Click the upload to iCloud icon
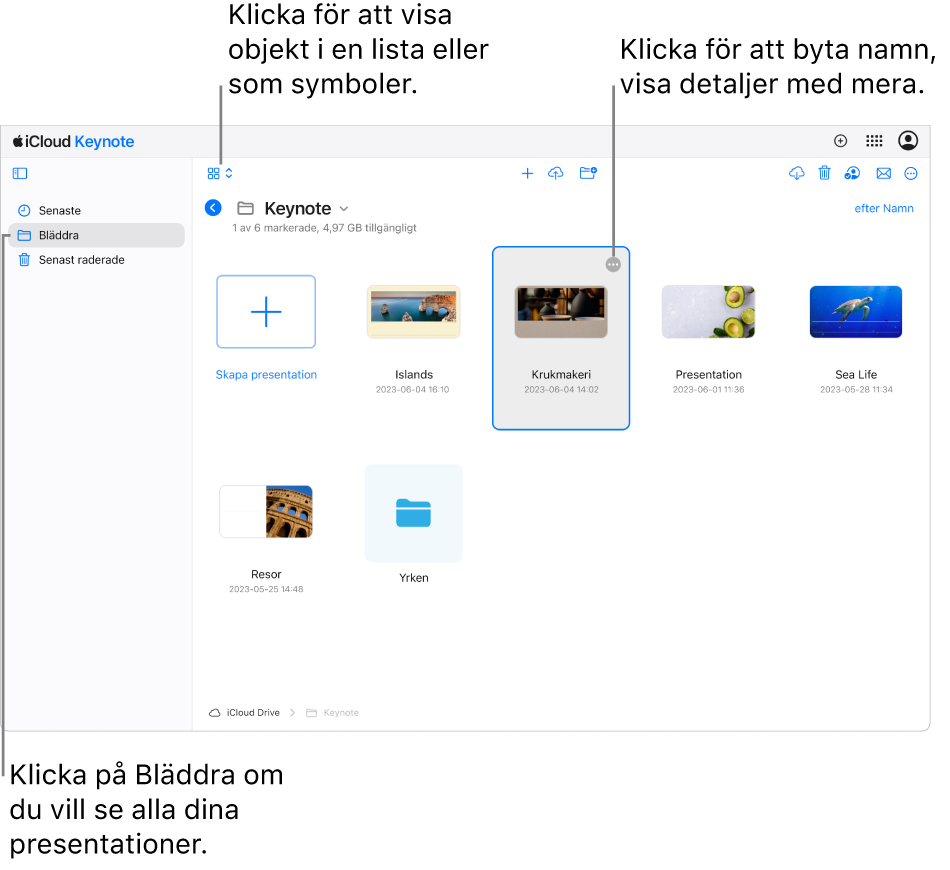 click(x=556, y=174)
